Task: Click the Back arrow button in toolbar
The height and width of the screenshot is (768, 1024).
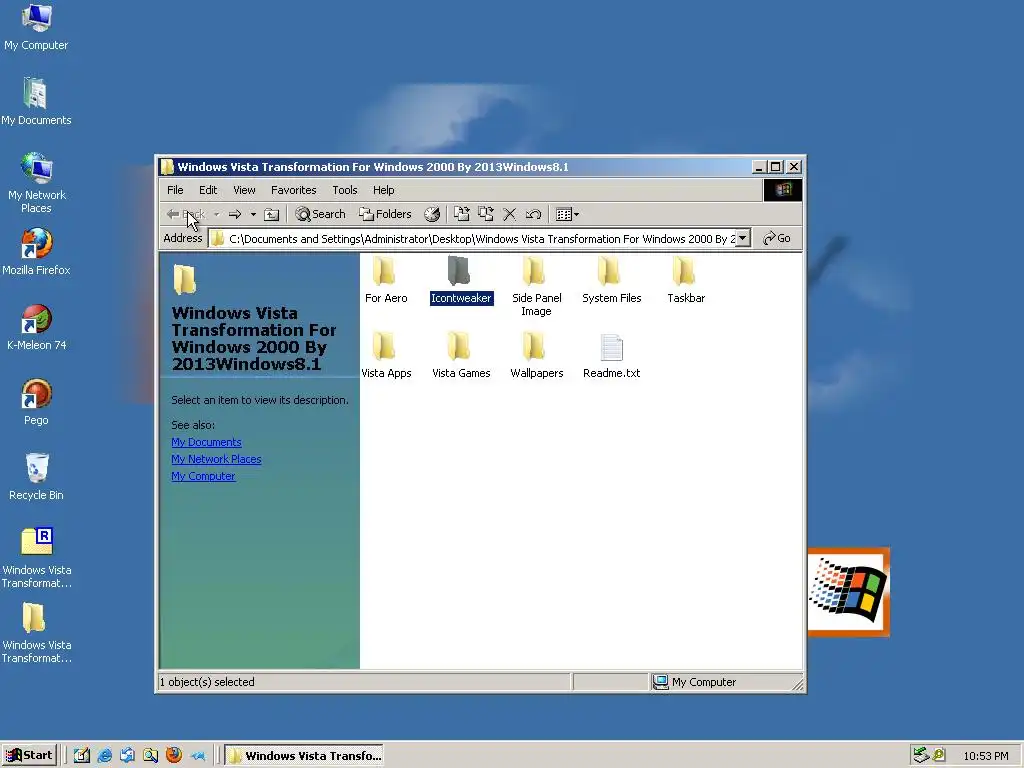Action: (x=186, y=214)
